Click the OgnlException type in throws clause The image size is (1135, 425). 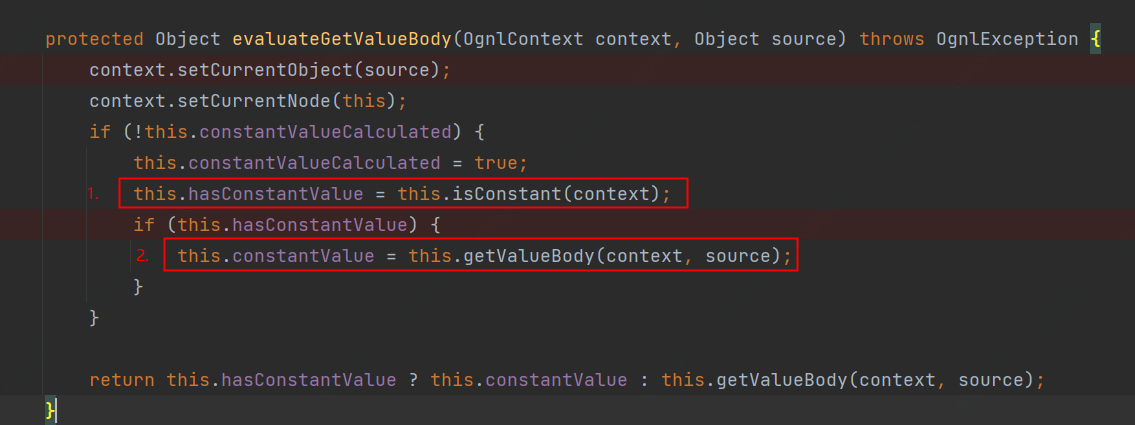[x=1007, y=39]
